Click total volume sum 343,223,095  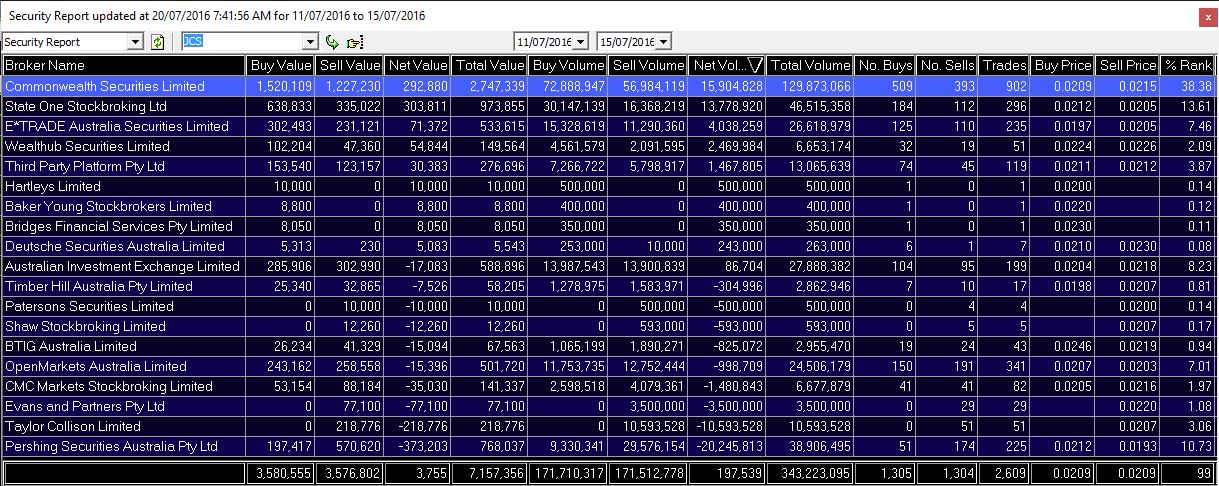tap(811, 472)
